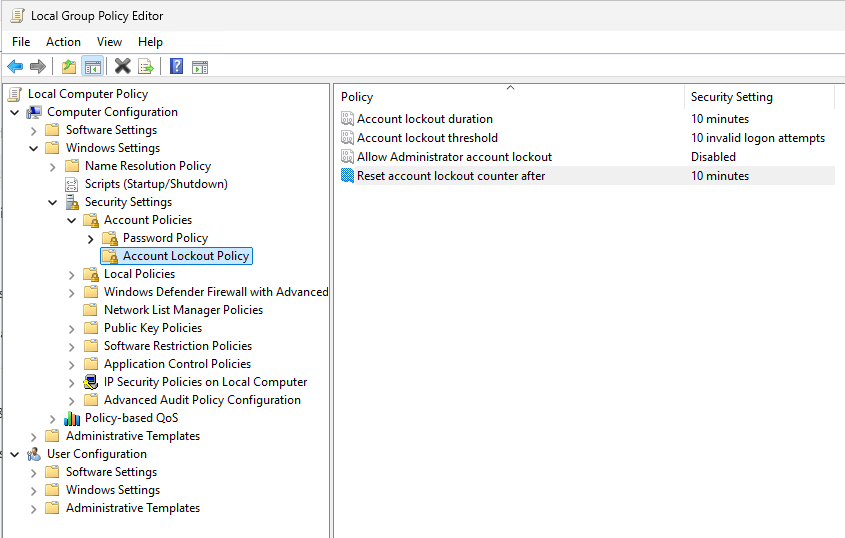Image resolution: width=845 pixels, height=538 pixels.
Task: Select Account Lockout Policy in the tree
Action: point(186,256)
